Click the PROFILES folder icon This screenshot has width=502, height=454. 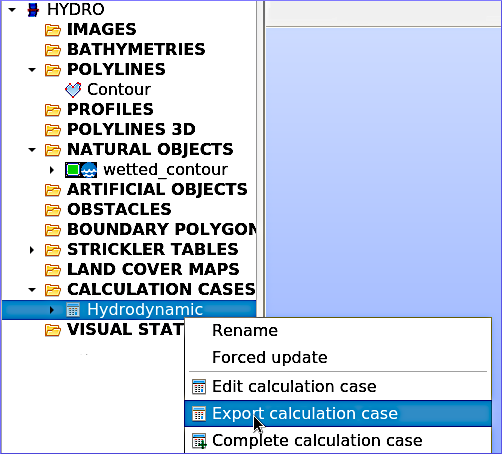point(53,110)
